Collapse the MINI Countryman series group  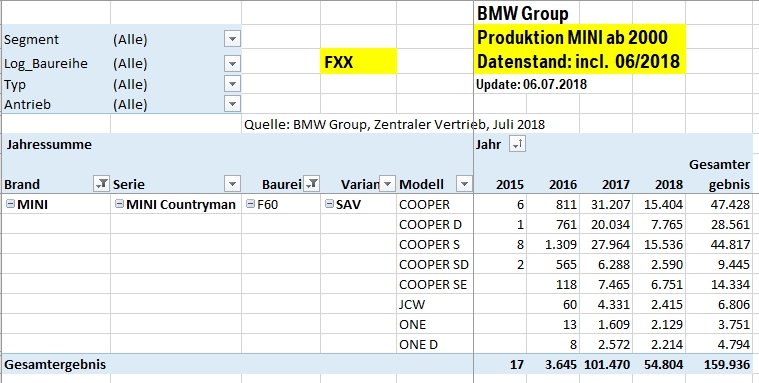pyautogui.click(x=119, y=204)
